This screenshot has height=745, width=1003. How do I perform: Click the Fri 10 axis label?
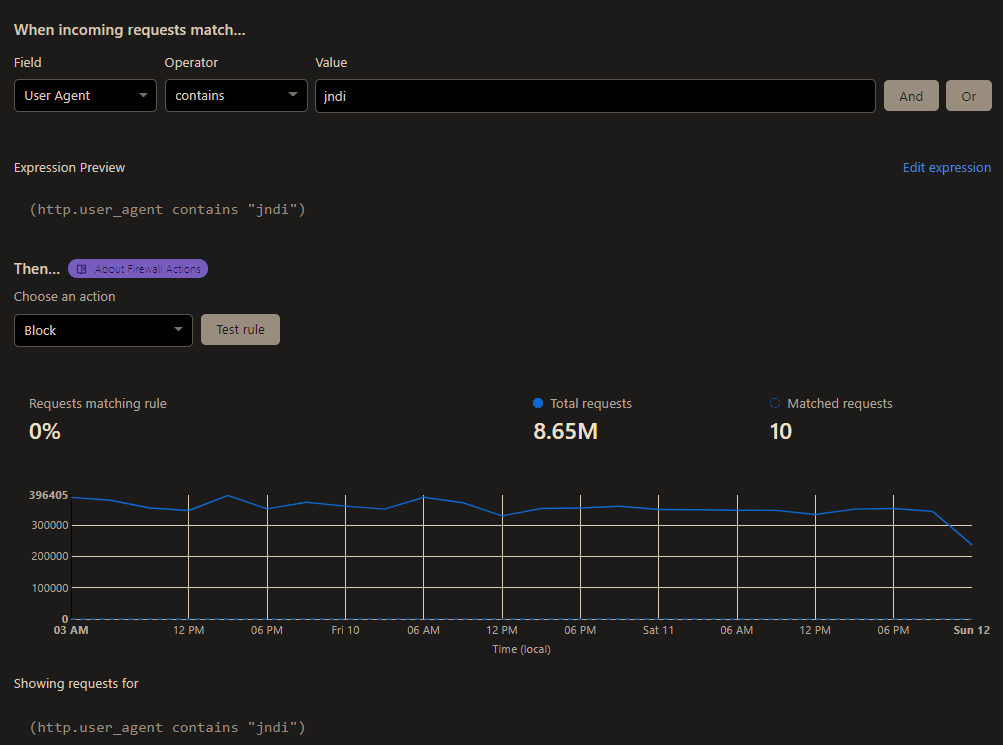(x=345, y=631)
